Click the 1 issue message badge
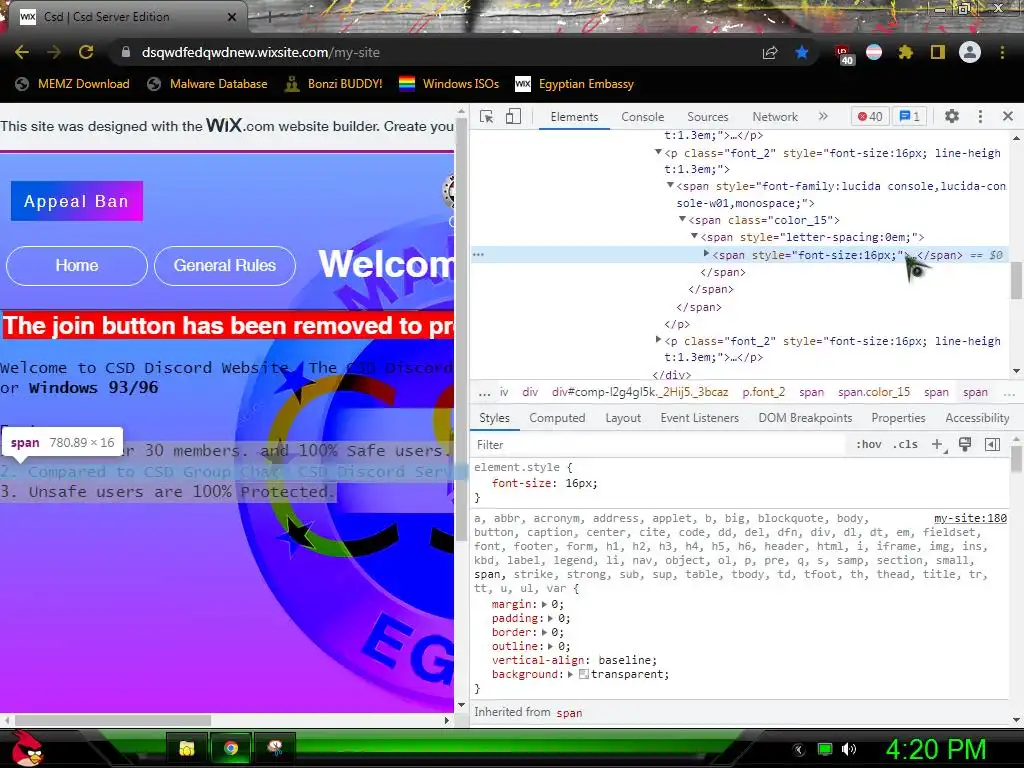Viewport: 1024px width, 768px height. [910, 117]
